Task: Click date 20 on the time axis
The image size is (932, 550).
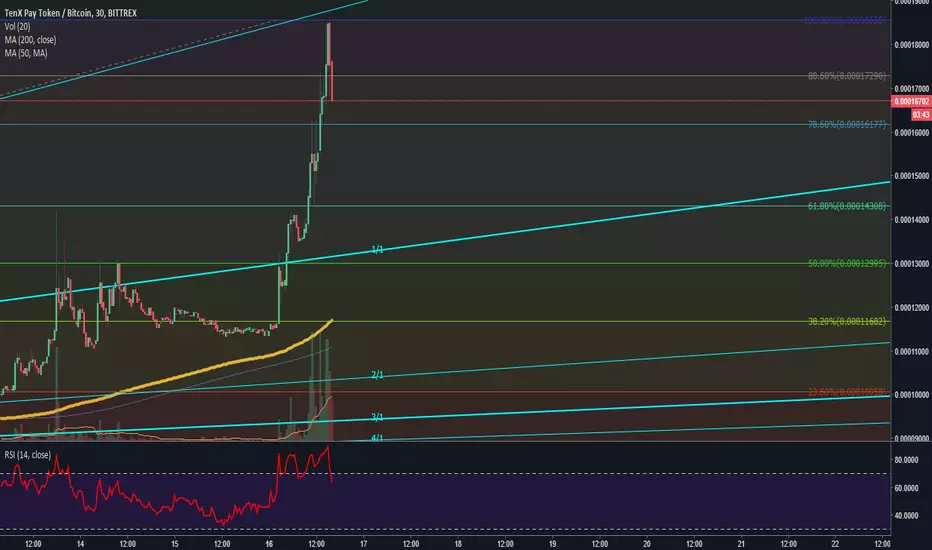Action: (647, 543)
